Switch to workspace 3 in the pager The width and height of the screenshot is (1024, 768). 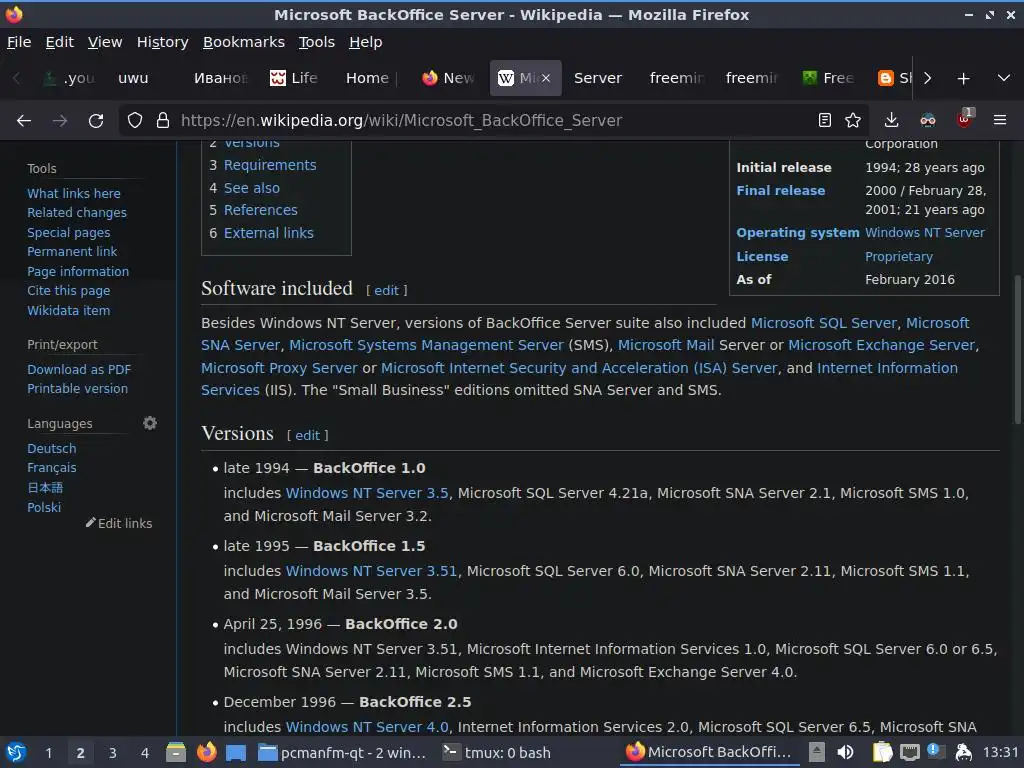pos(112,753)
